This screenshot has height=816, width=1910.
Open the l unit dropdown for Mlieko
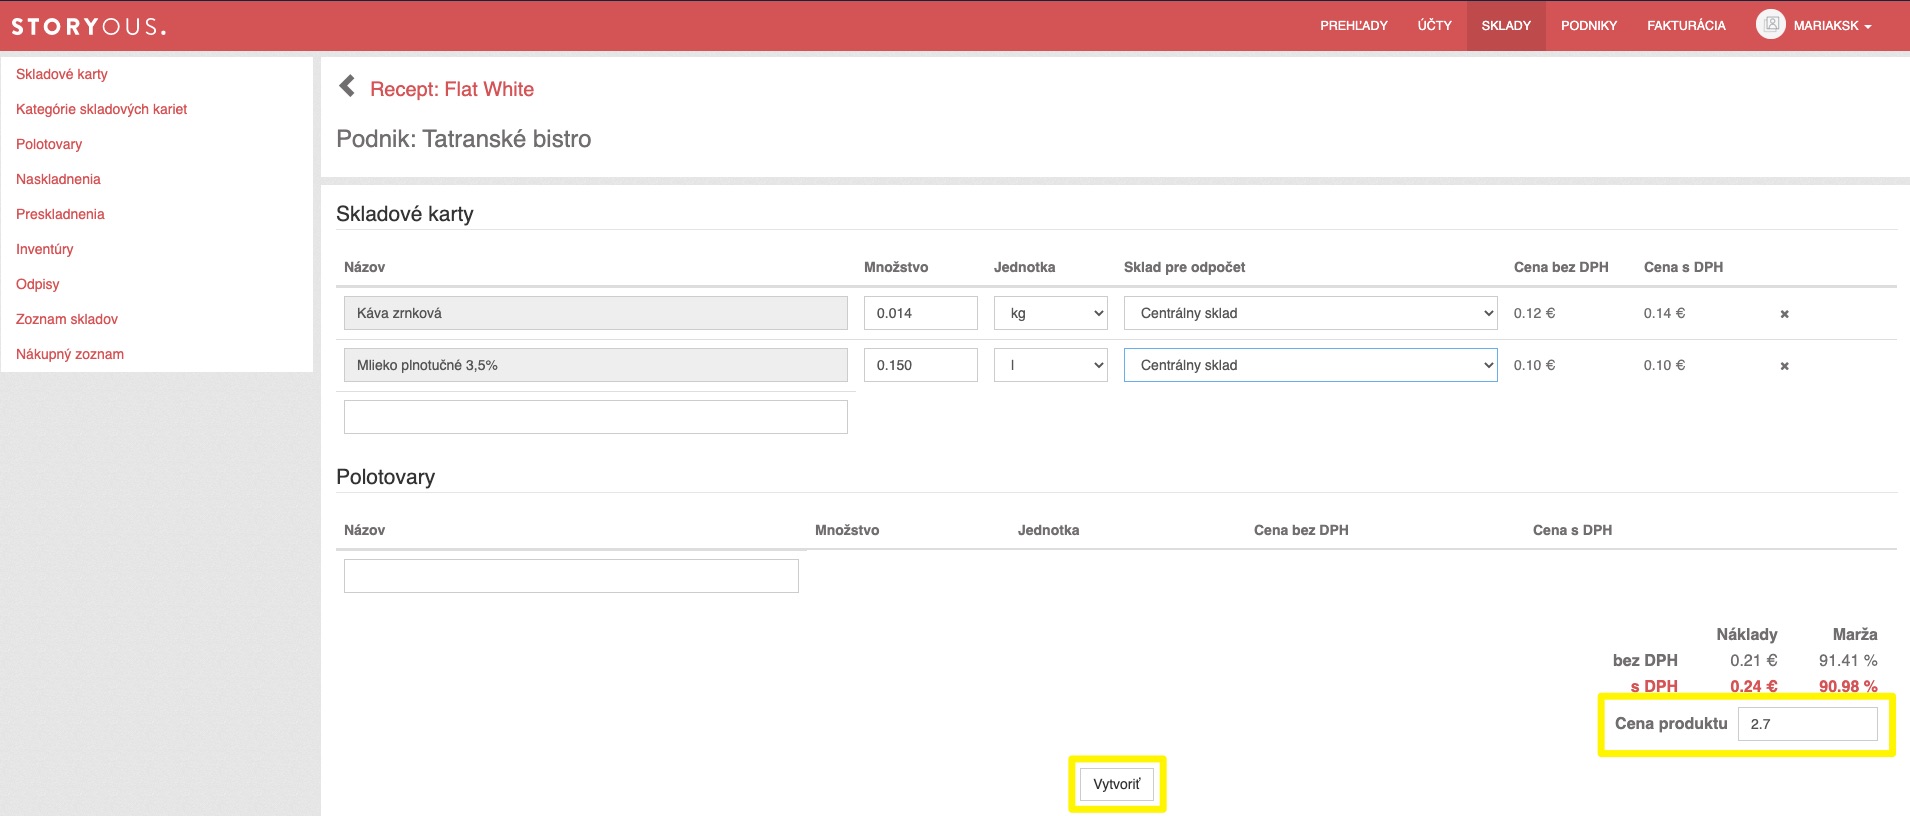pos(1051,365)
